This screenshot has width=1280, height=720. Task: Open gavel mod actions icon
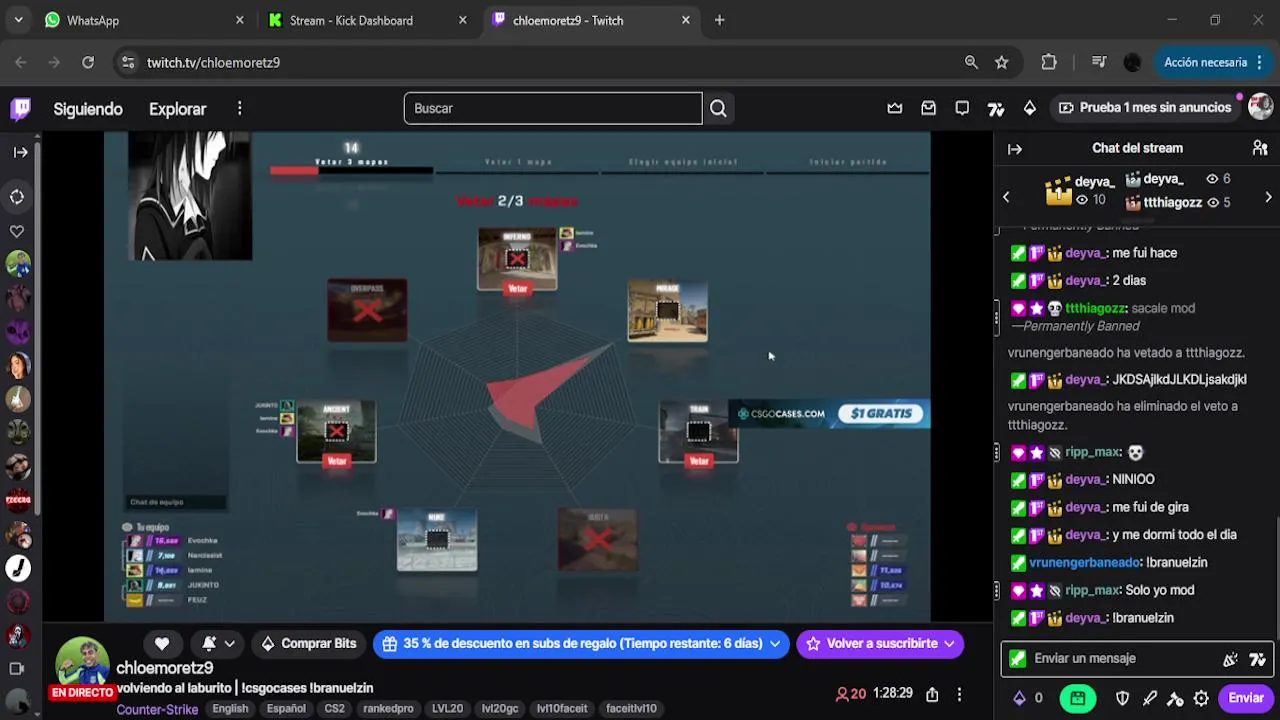point(1175,698)
